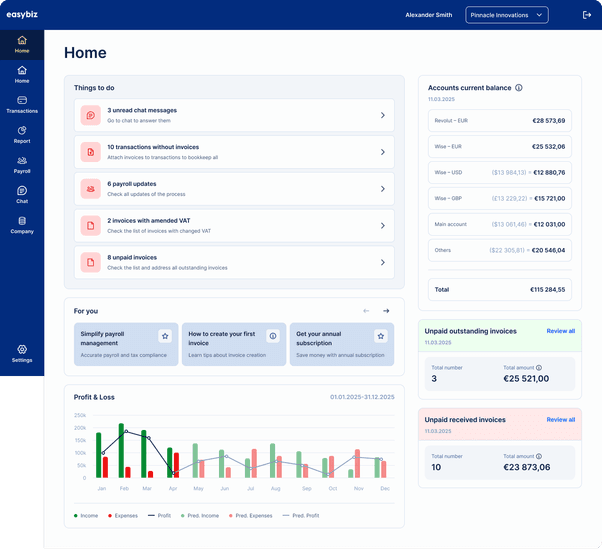Click the Profit & Loss date range
The height and width of the screenshot is (549, 602).
[x=362, y=397]
